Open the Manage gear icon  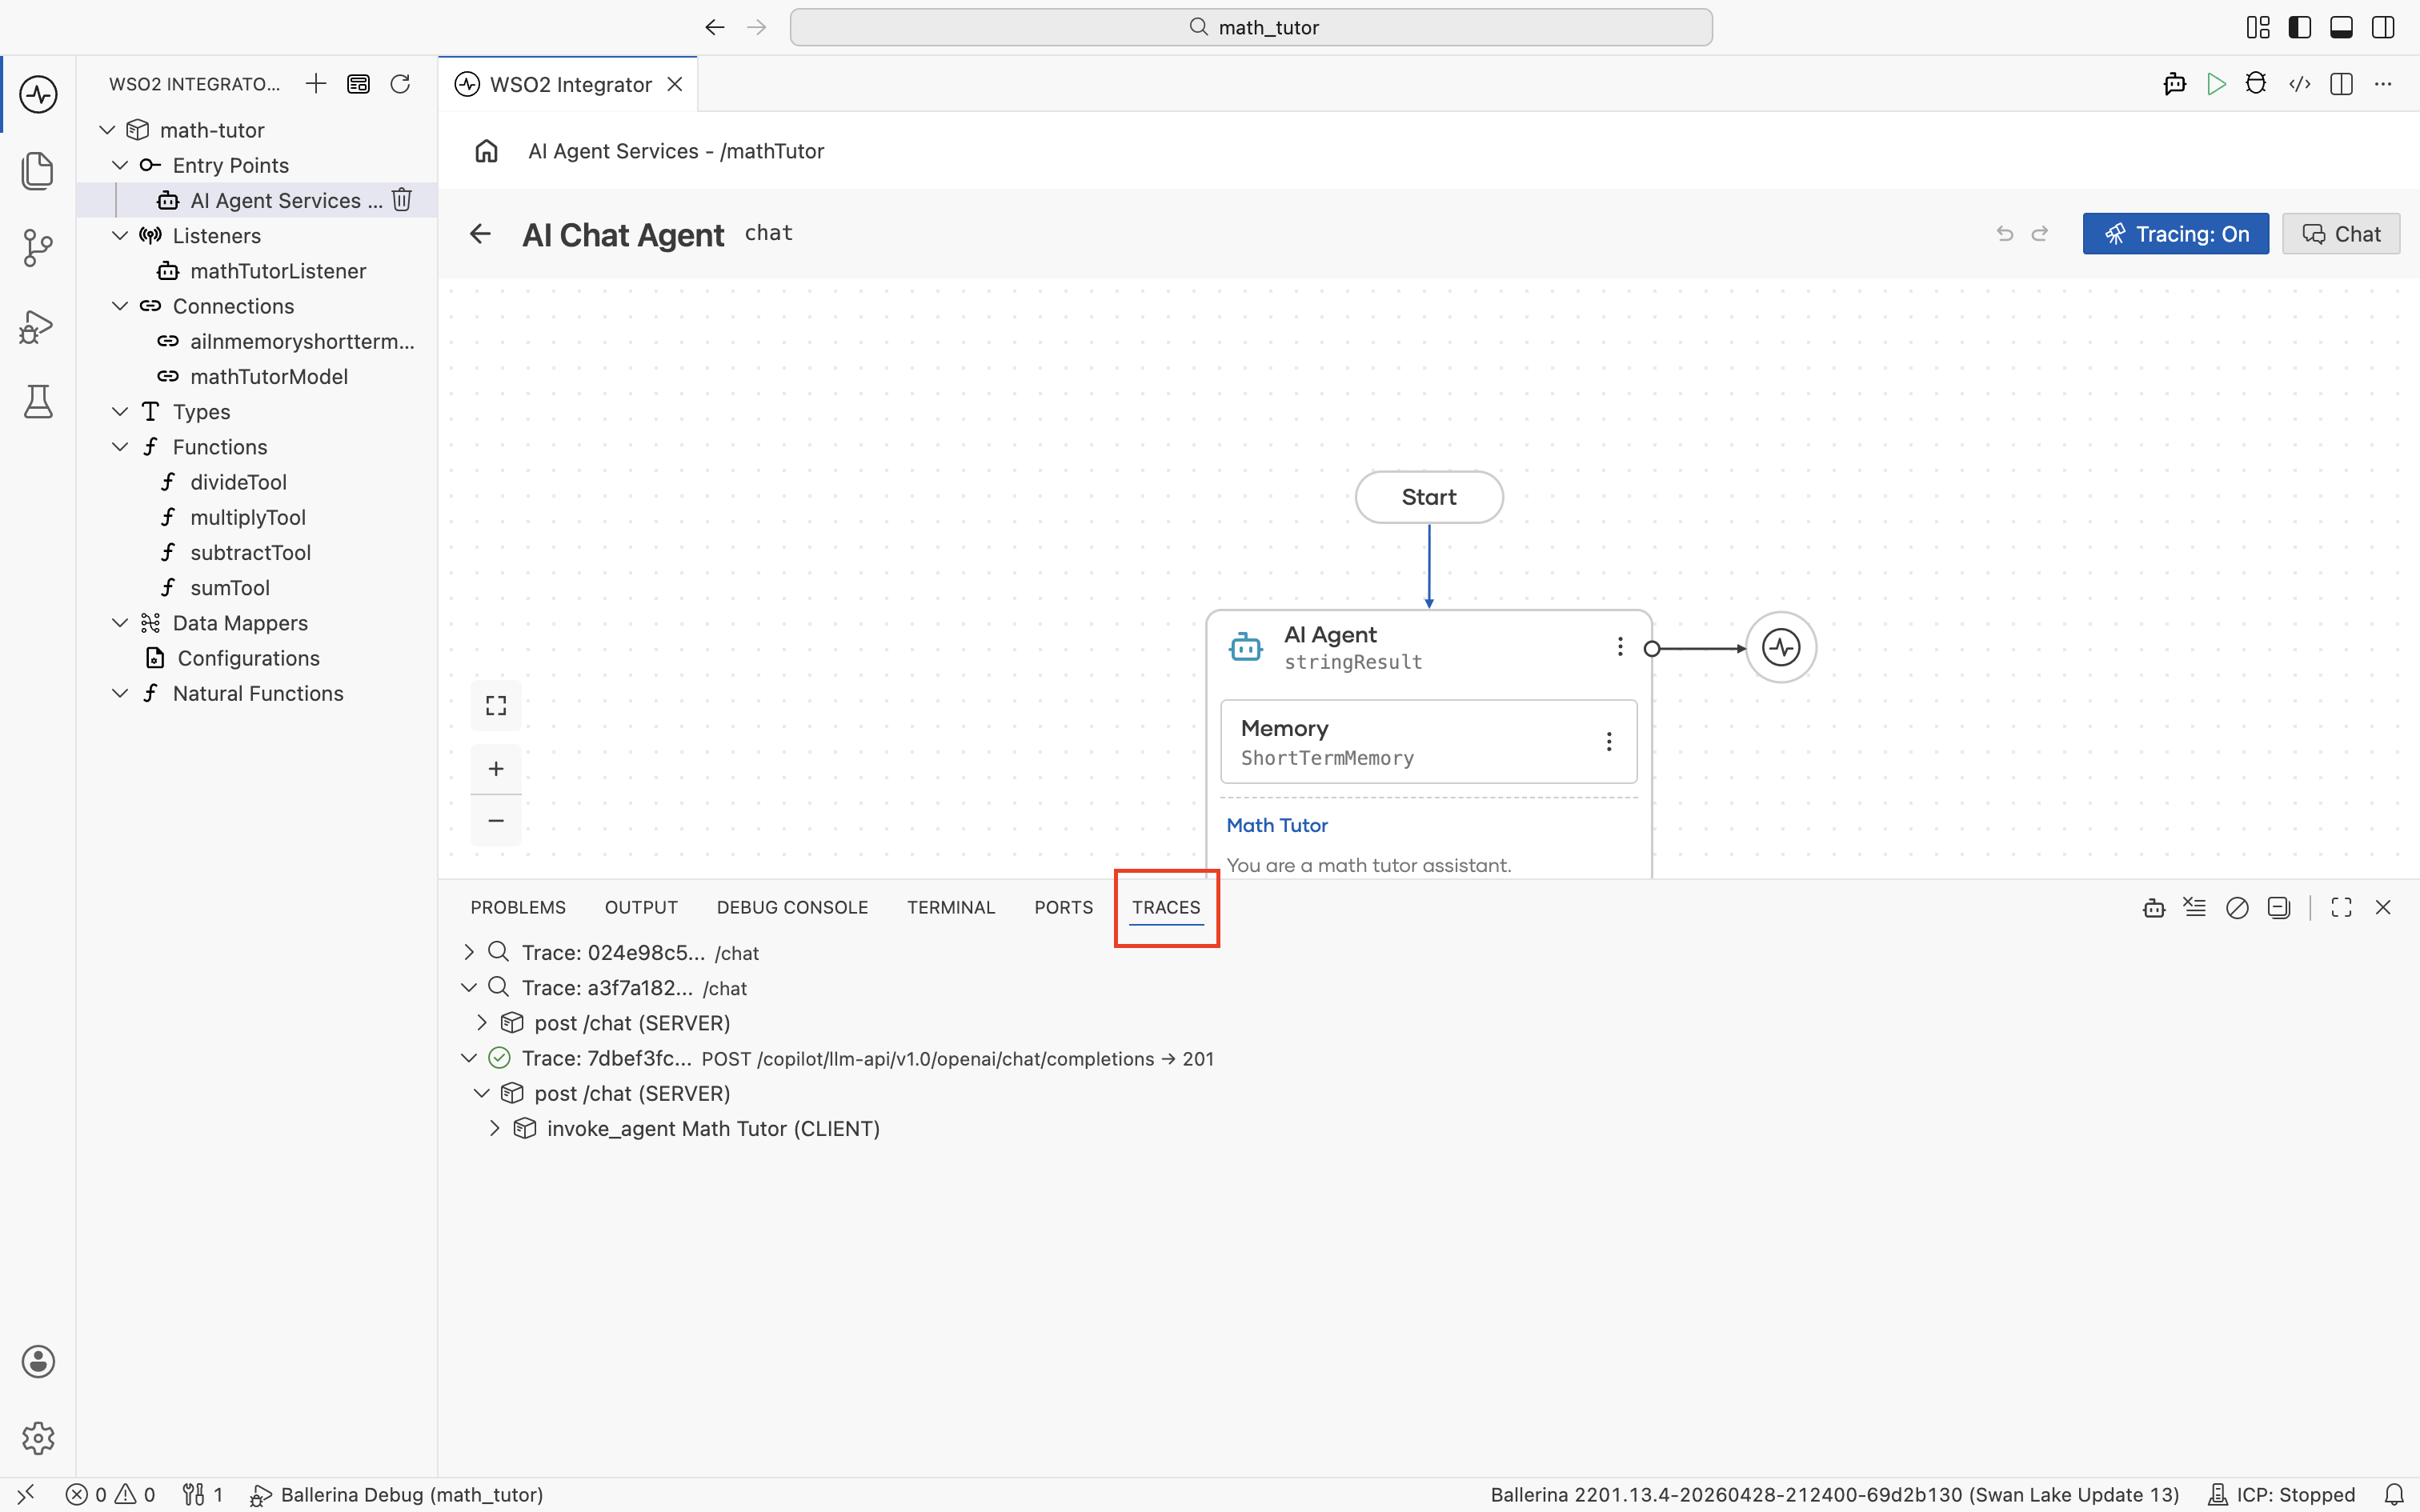(x=38, y=1438)
